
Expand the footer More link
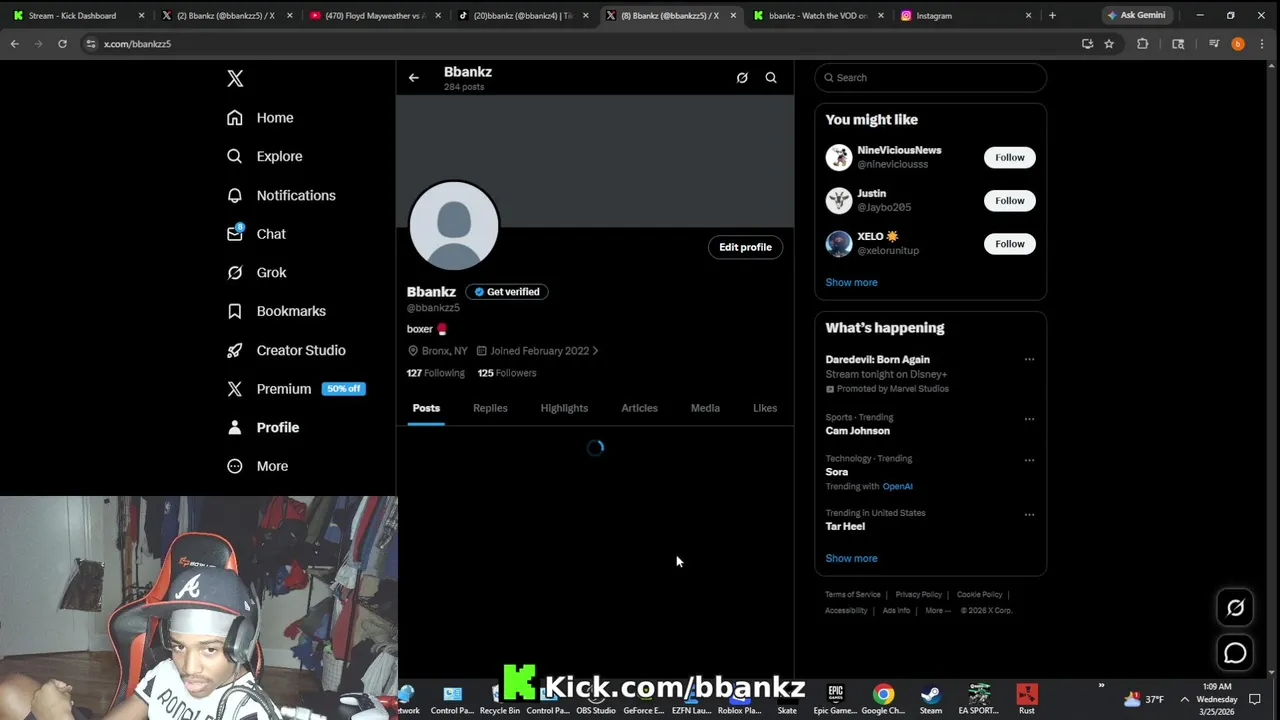938,610
